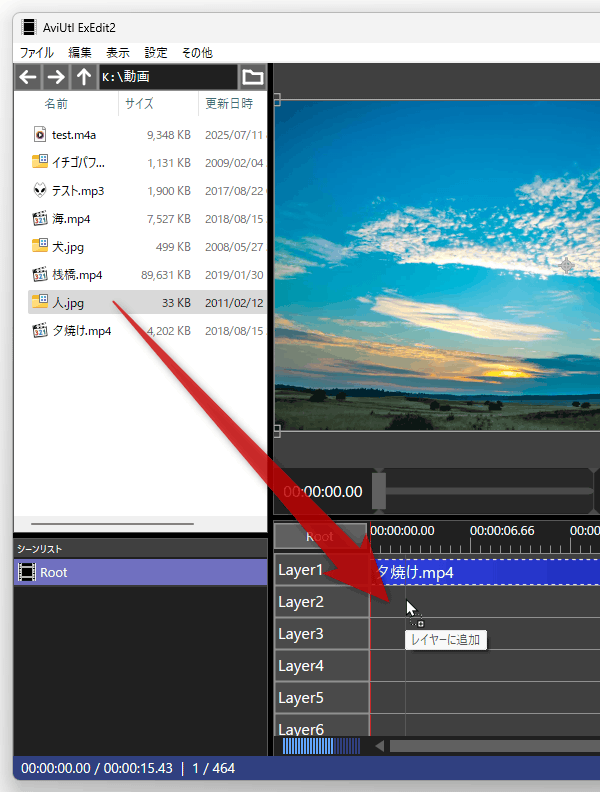This screenshot has width=600, height=792.
Task: Toggle the Layer6 header
Action: pos(322,726)
